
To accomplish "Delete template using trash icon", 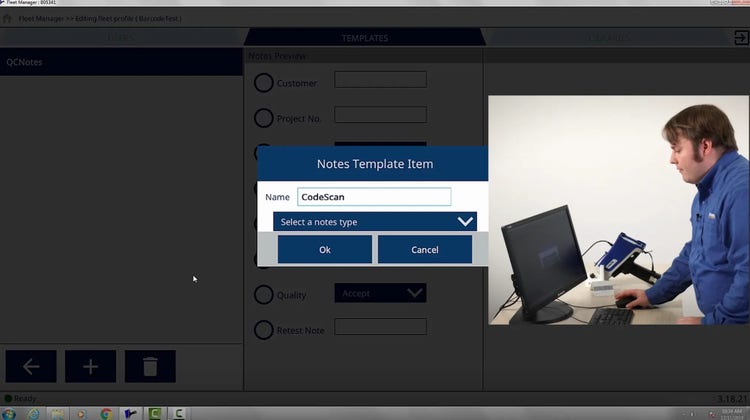I will tap(150, 366).
